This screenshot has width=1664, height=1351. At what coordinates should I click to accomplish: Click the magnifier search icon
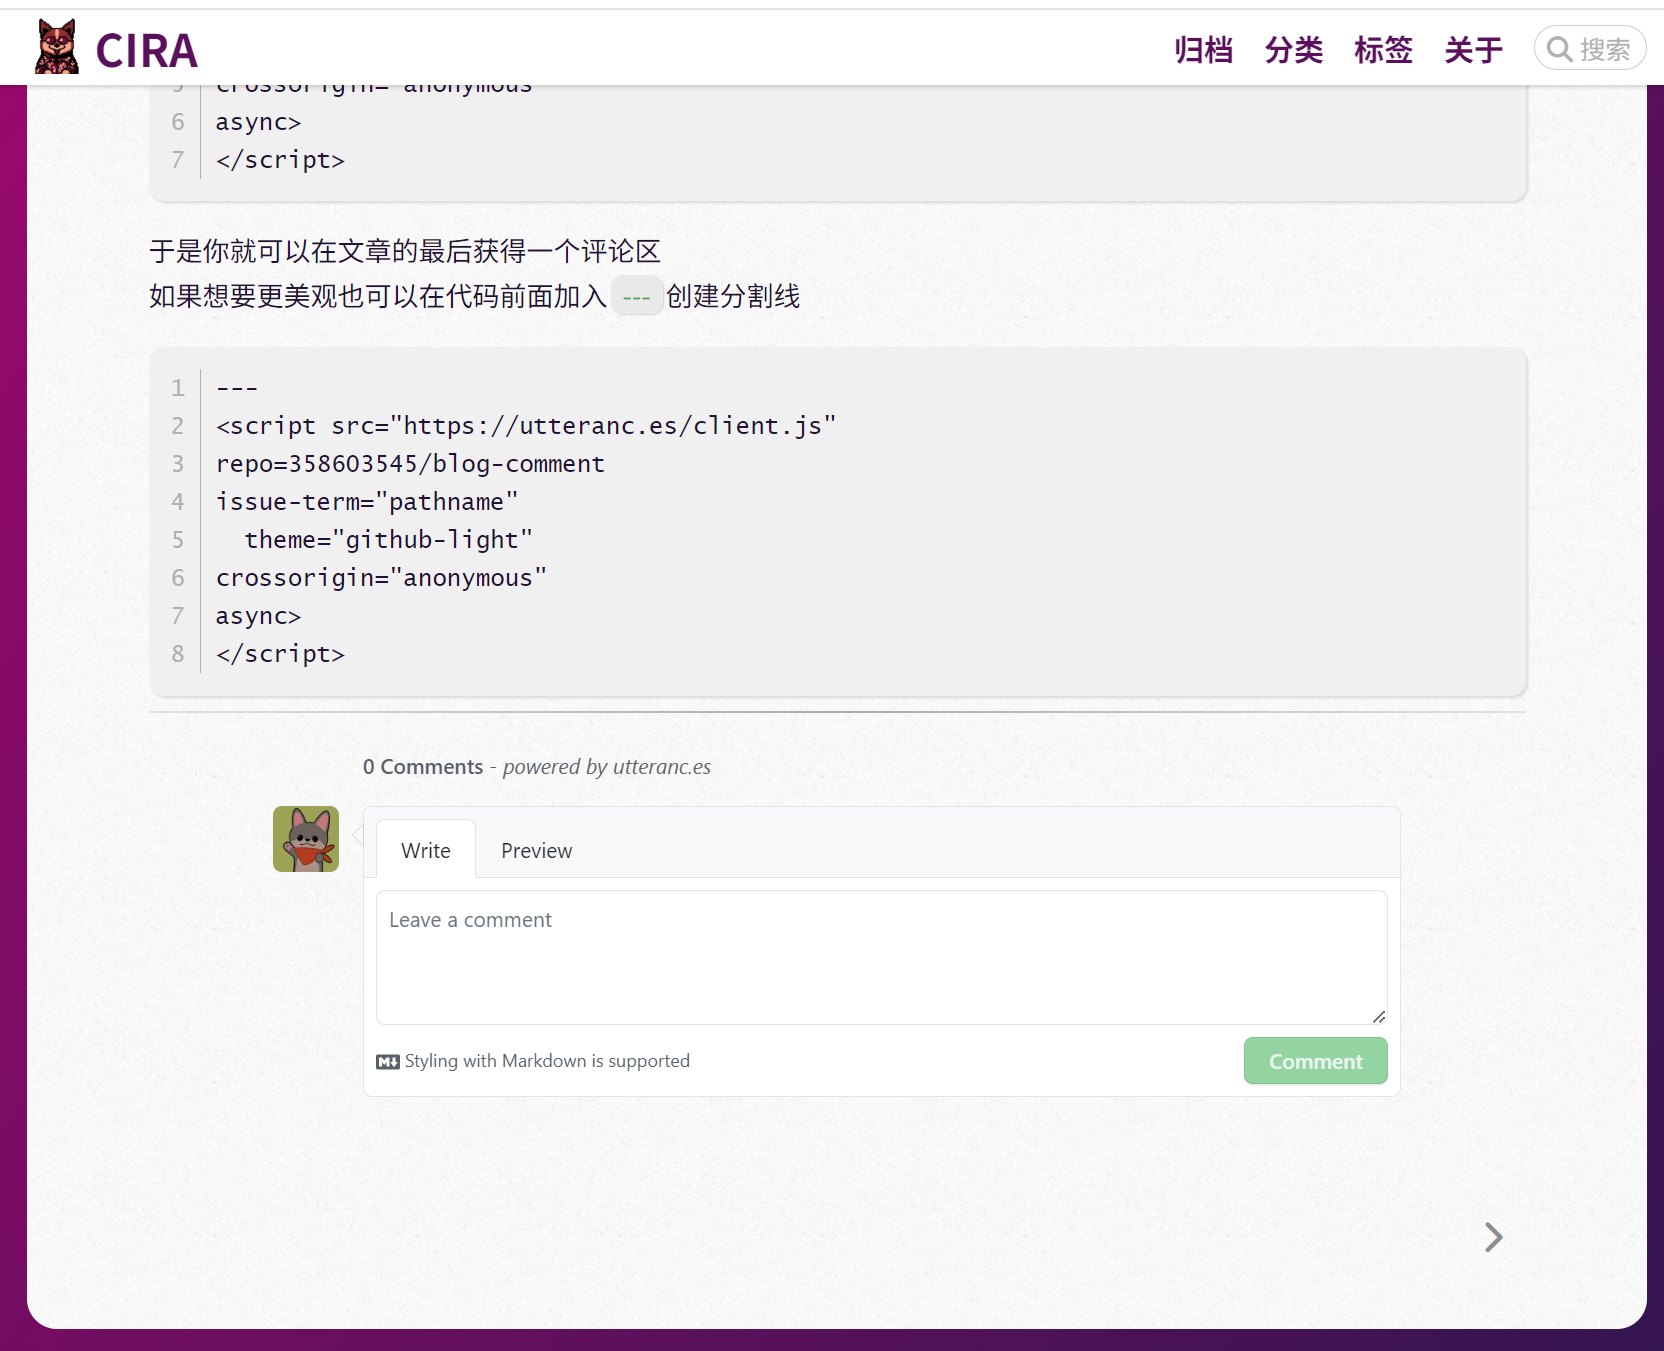coord(1559,49)
